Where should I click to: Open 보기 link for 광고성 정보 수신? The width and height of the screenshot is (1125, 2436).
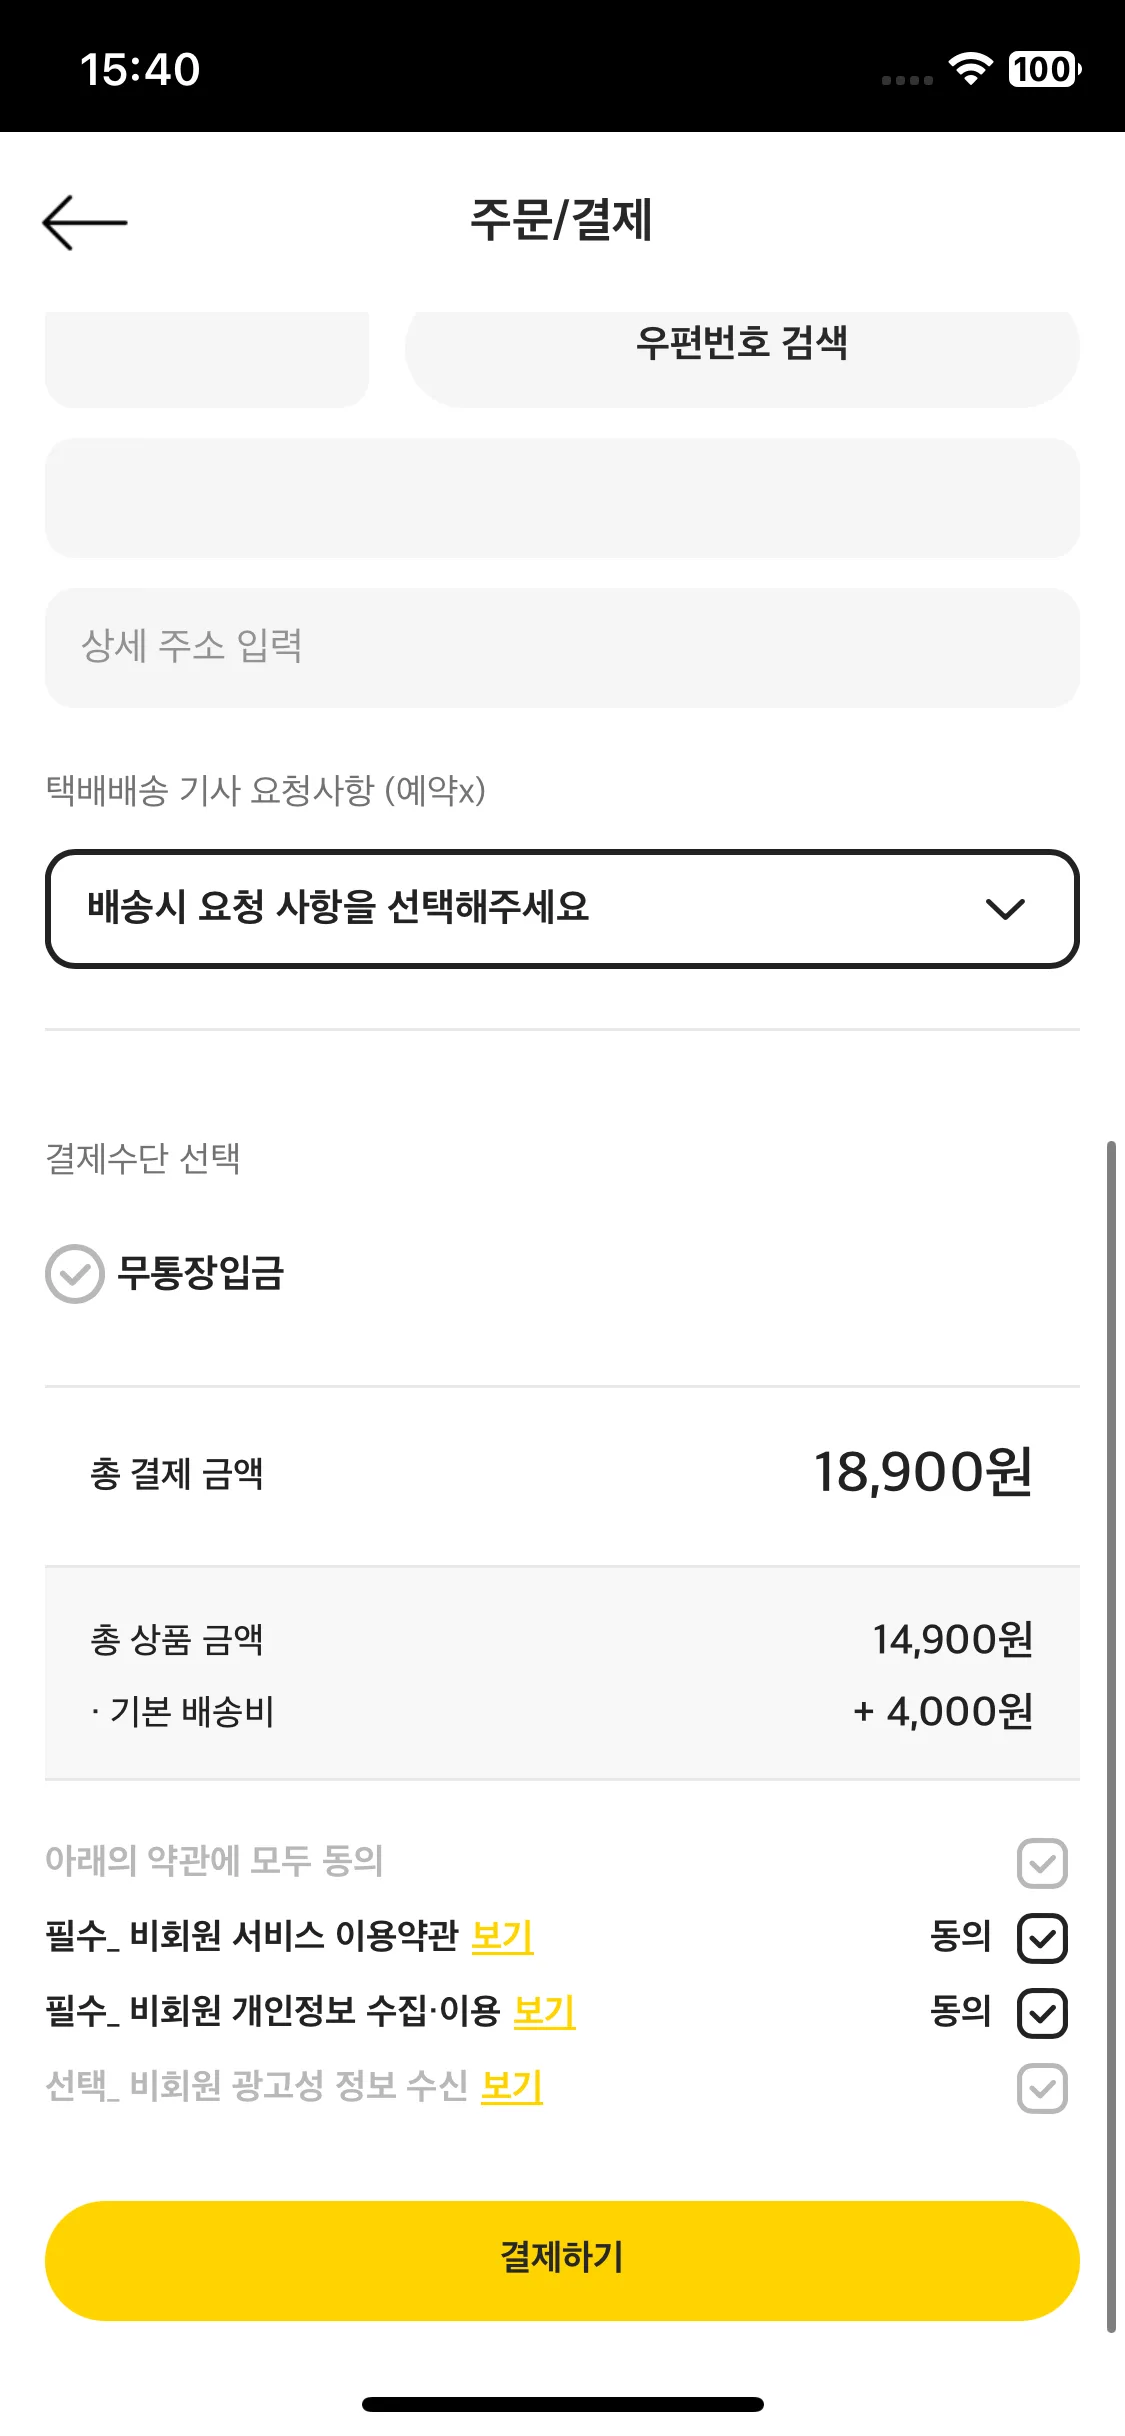[512, 2086]
